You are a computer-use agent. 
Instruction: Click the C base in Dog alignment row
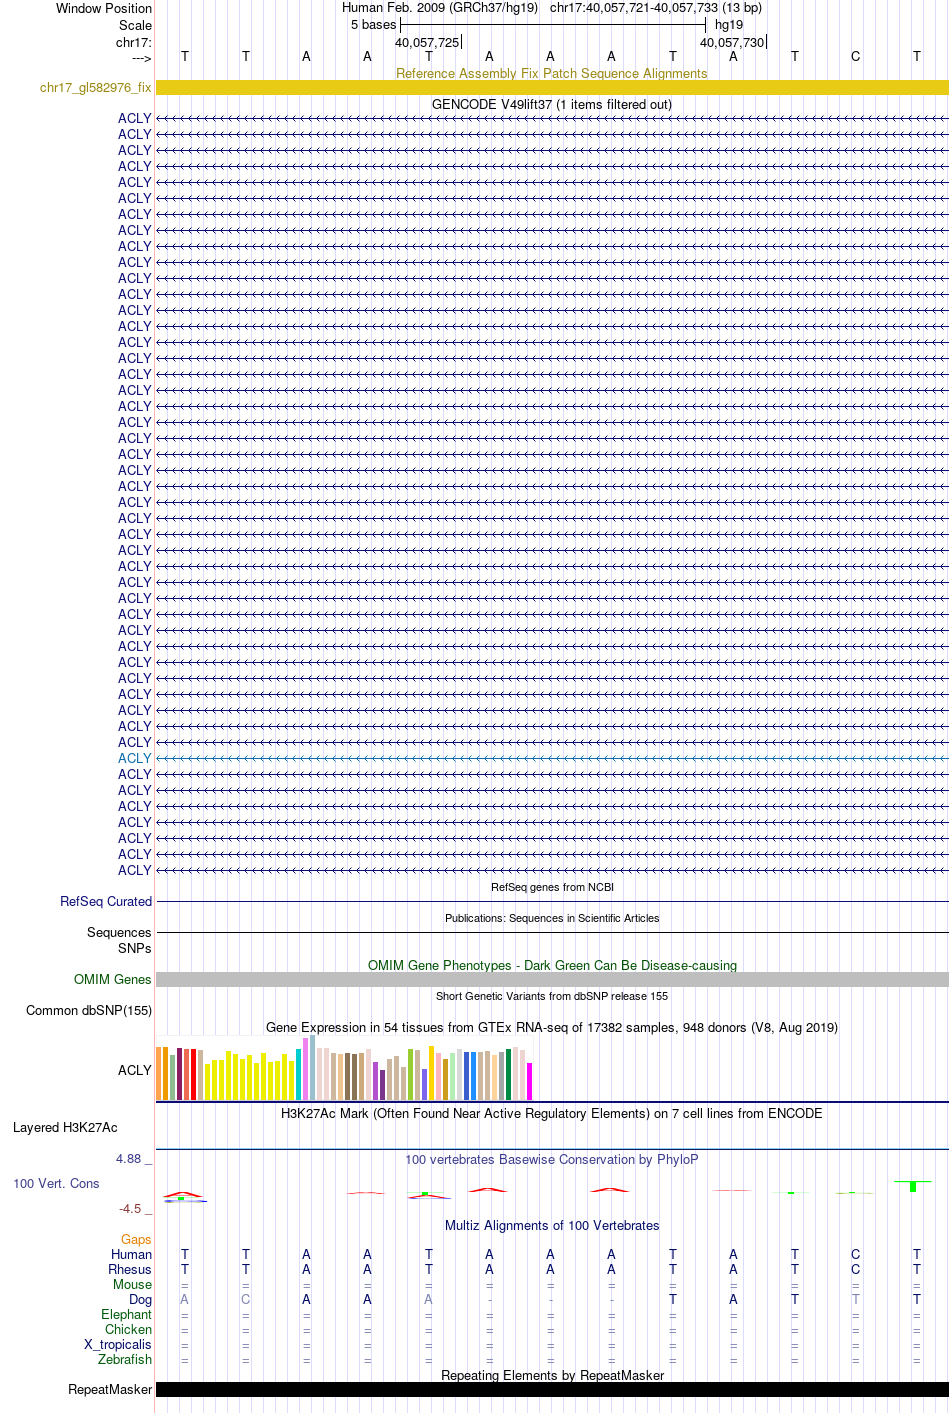(246, 1299)
